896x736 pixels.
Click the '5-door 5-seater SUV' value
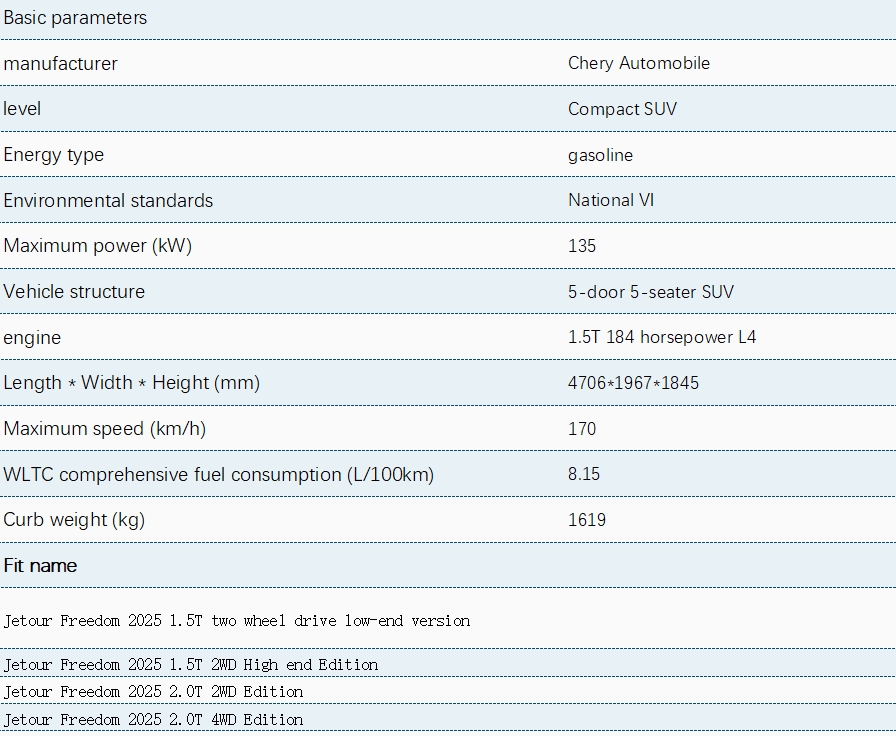pyautogui.click(x=651, y=291)
